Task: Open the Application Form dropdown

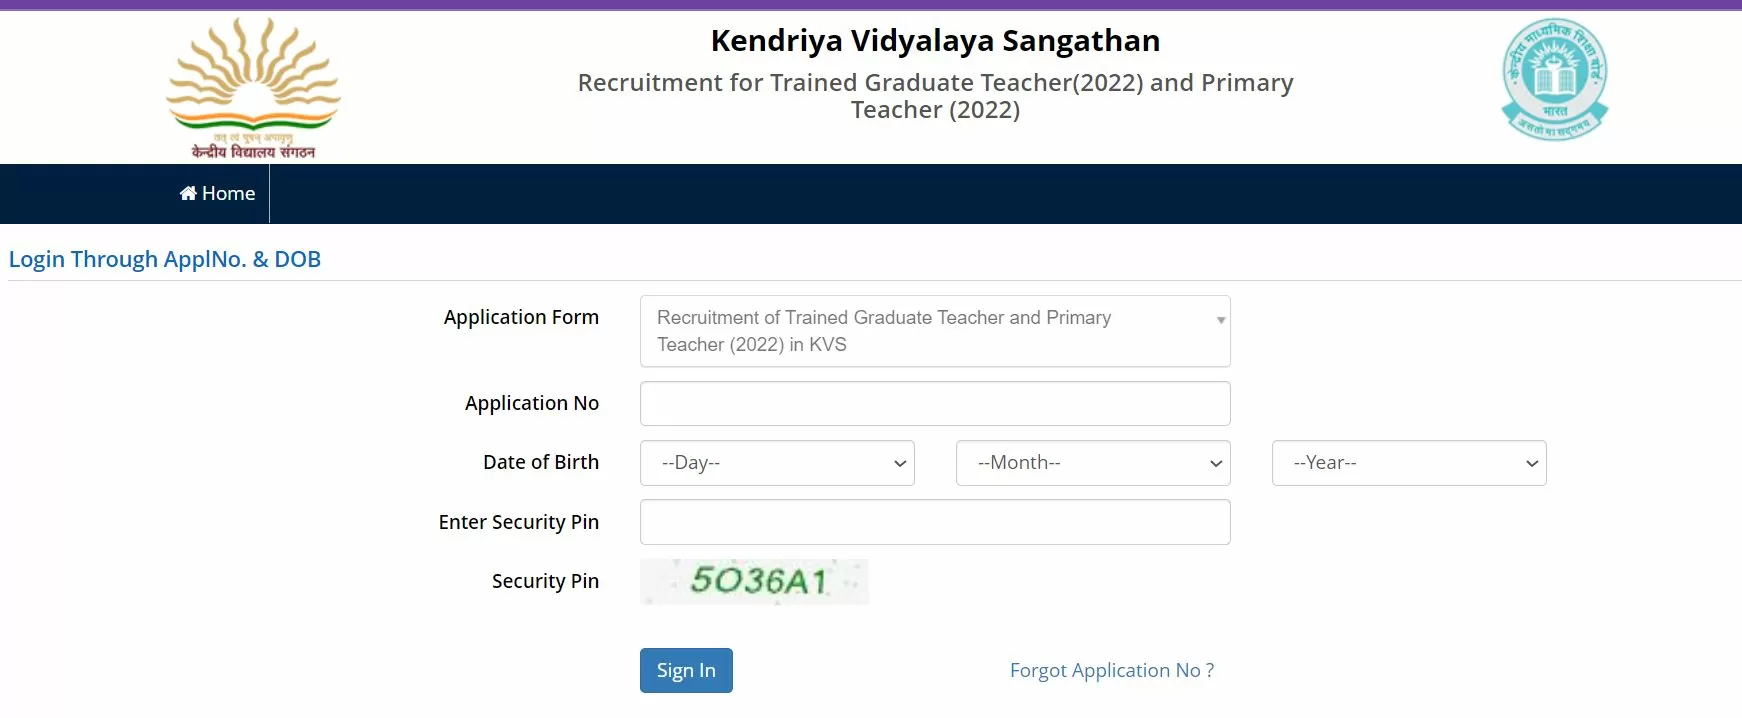Action: pos(934,331)
